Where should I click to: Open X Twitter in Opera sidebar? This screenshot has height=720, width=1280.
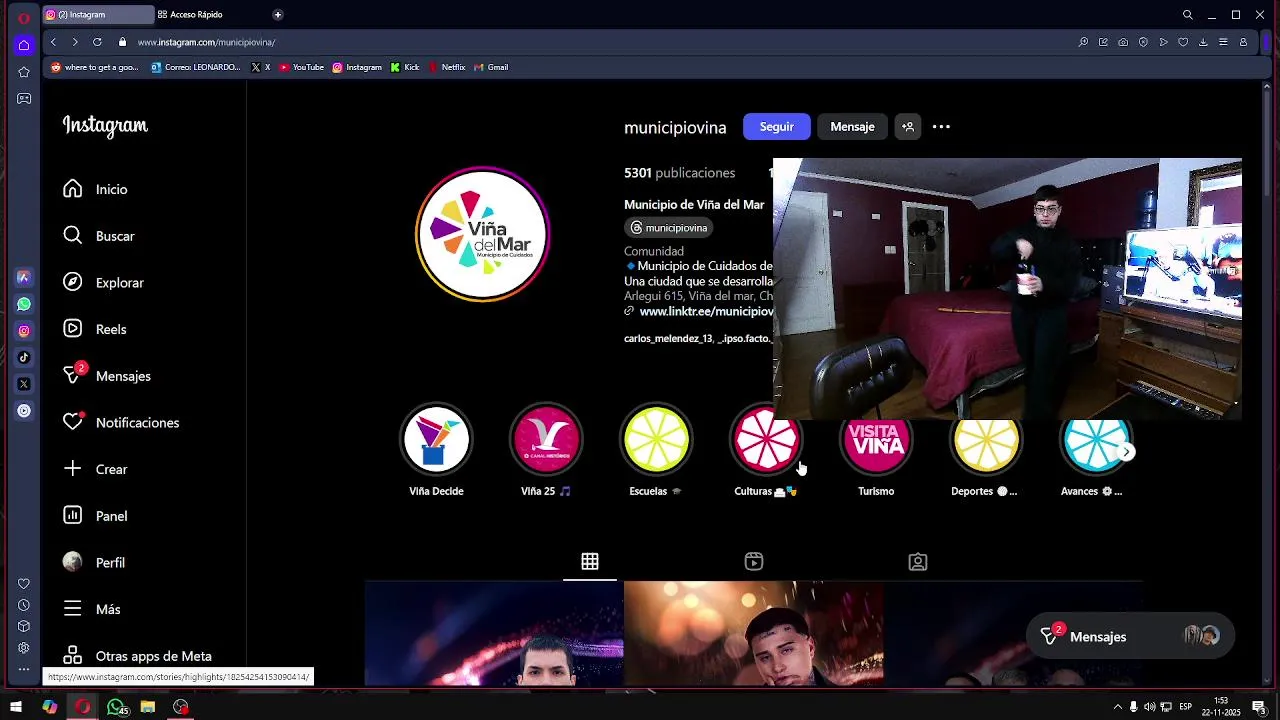(24, 384)
